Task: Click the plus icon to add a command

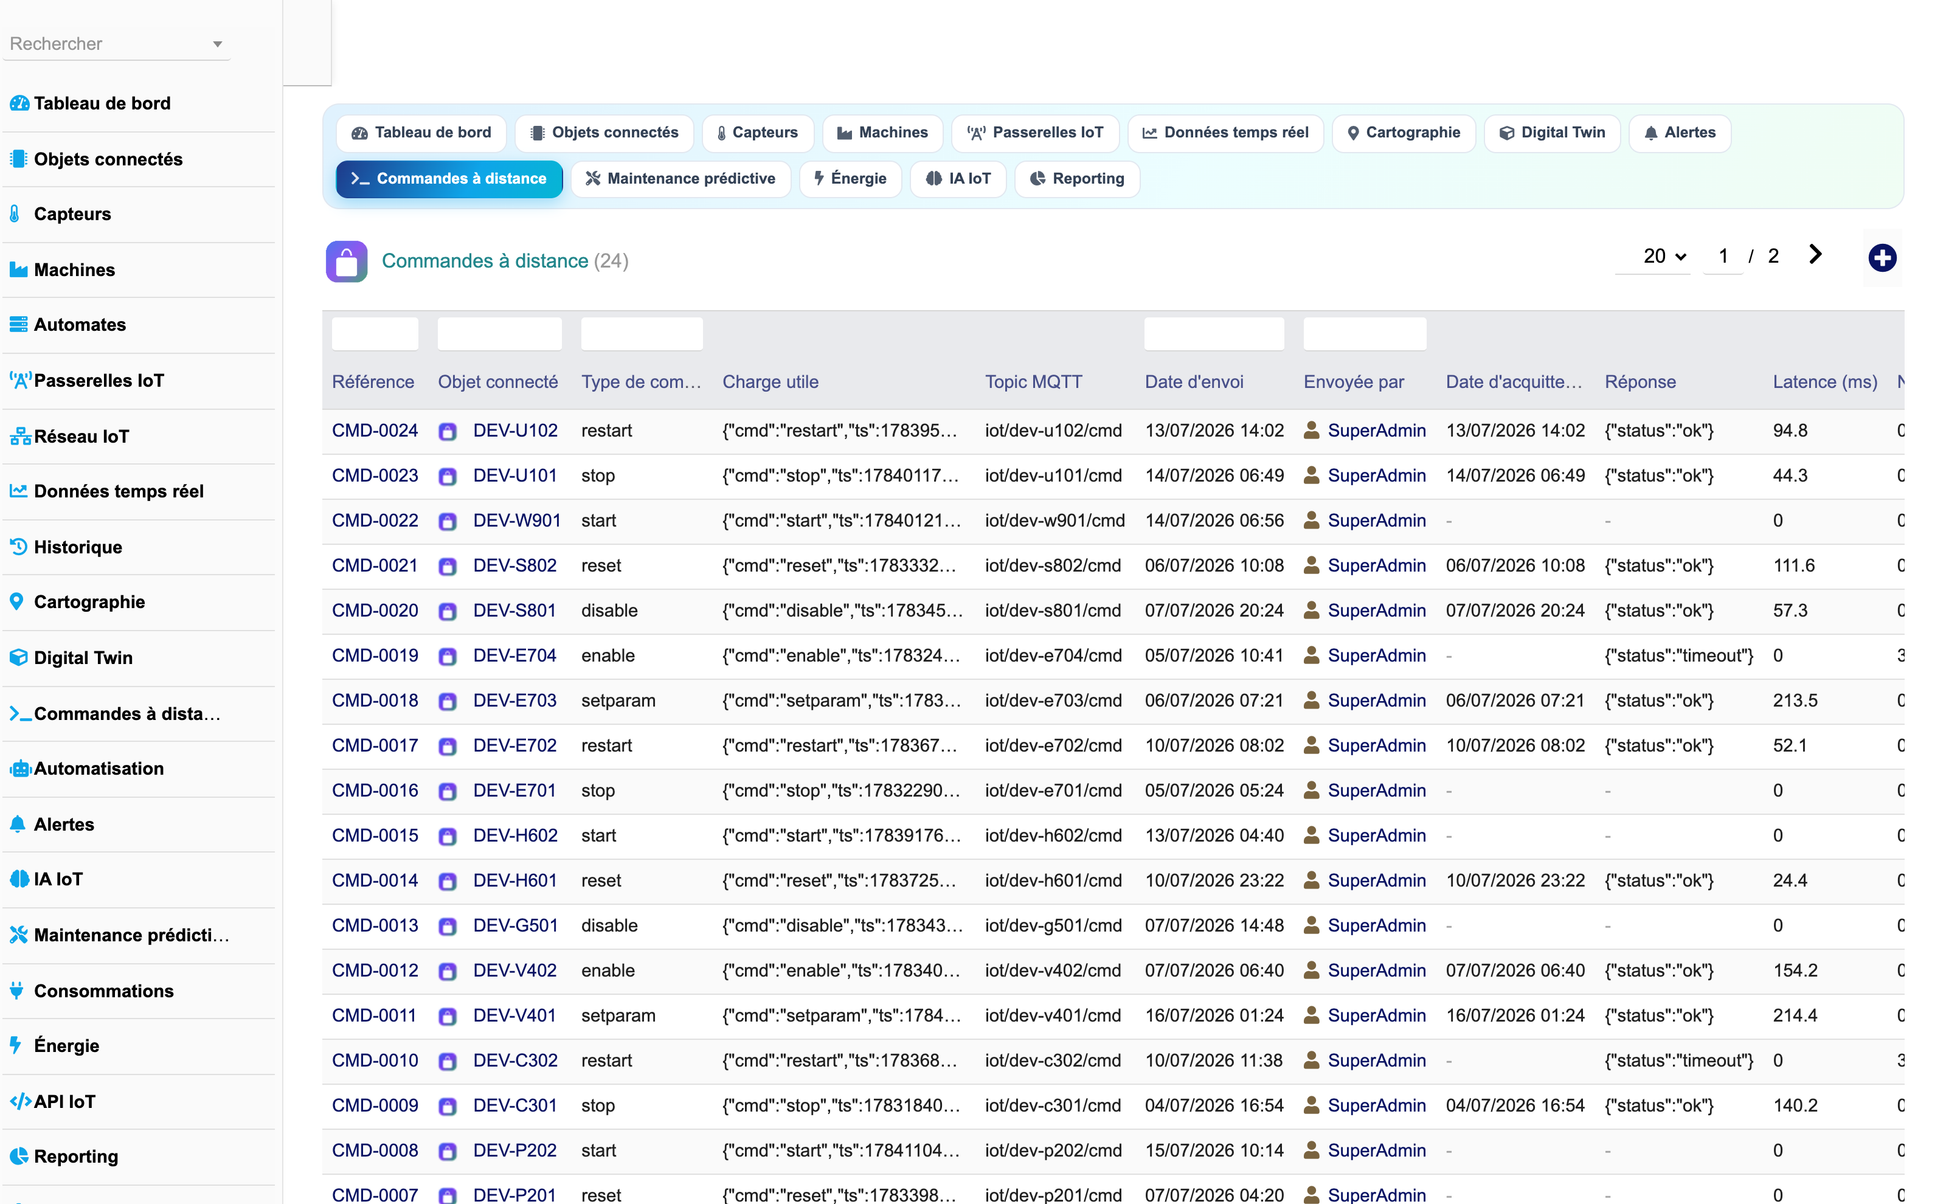Action: click(1882, 258)
